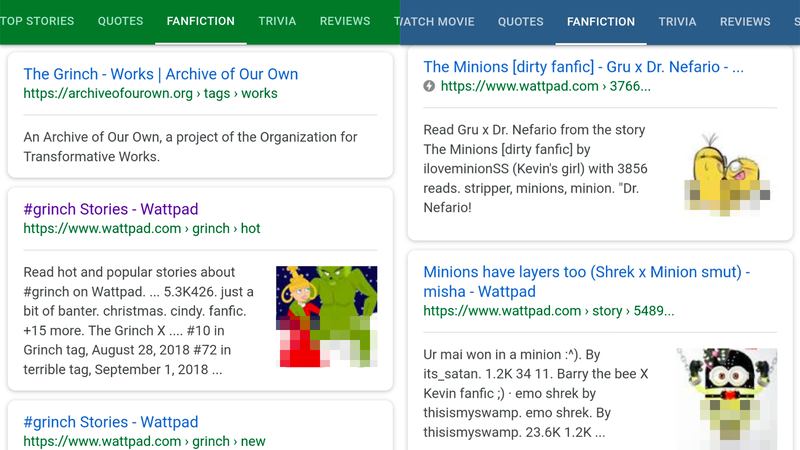Screen dimensions: 800x450
Task: Open the Grinch Wattpad story thumbnail
Action: pyautogui.click(x=327, y=316)
